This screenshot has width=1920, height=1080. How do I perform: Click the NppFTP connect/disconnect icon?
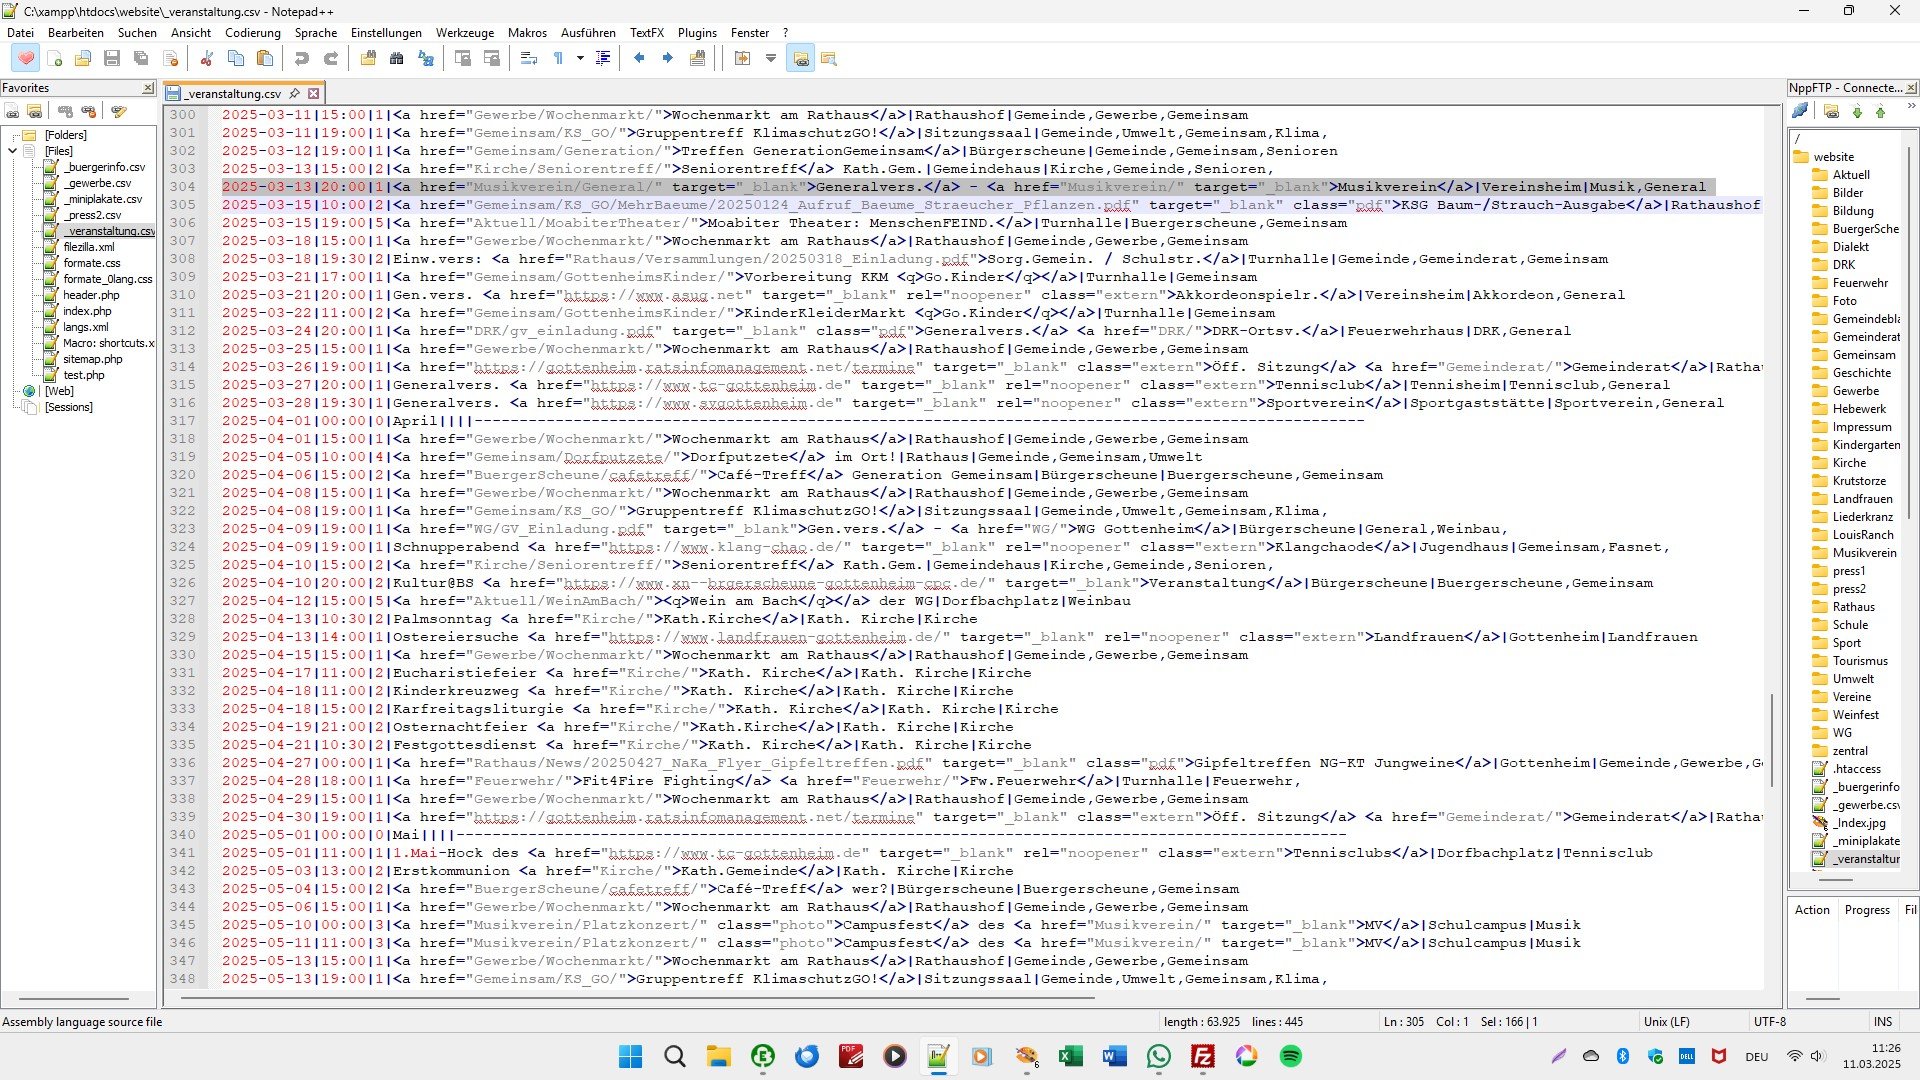[x=1800, y=111]
